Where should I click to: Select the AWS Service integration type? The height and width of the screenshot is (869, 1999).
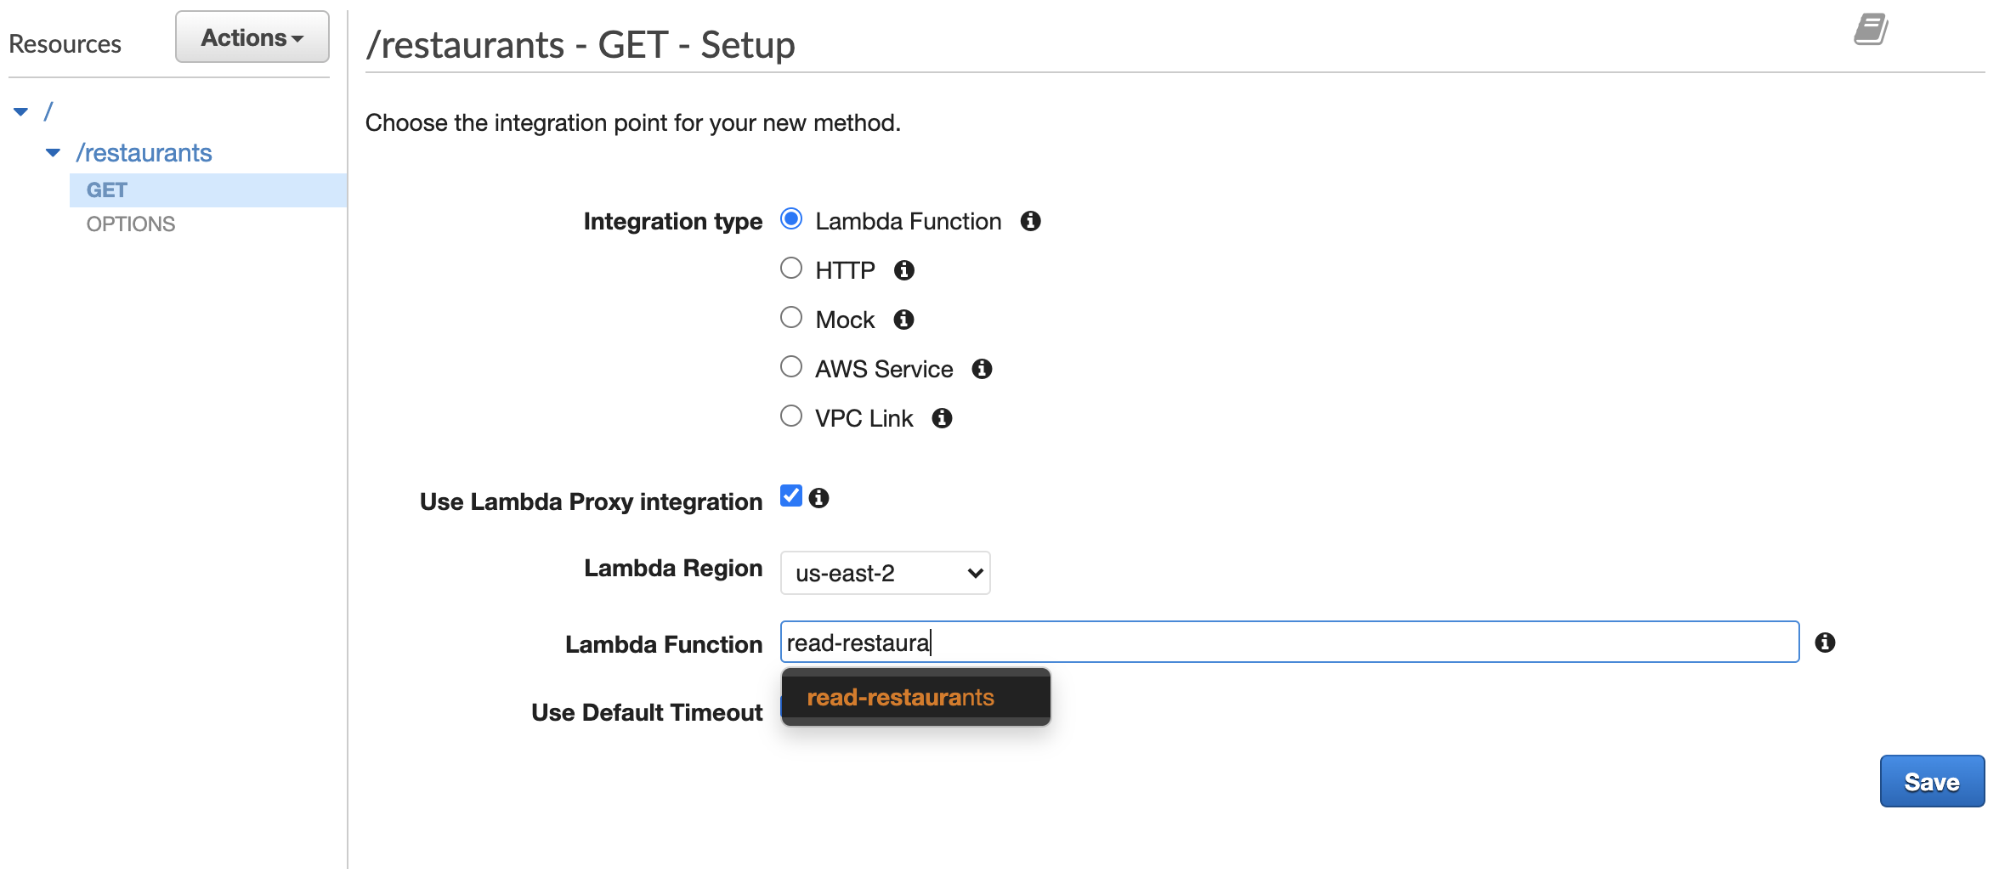point(791,366)
